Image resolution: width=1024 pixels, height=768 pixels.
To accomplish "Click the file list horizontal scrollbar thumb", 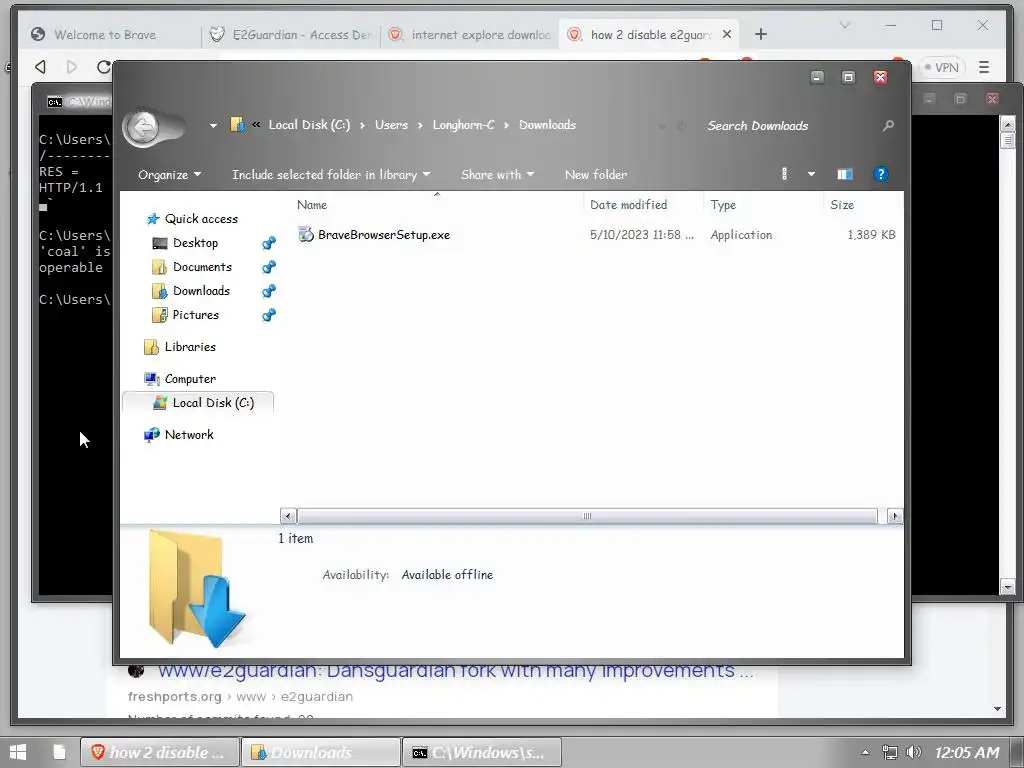I will tap(587, 516).
